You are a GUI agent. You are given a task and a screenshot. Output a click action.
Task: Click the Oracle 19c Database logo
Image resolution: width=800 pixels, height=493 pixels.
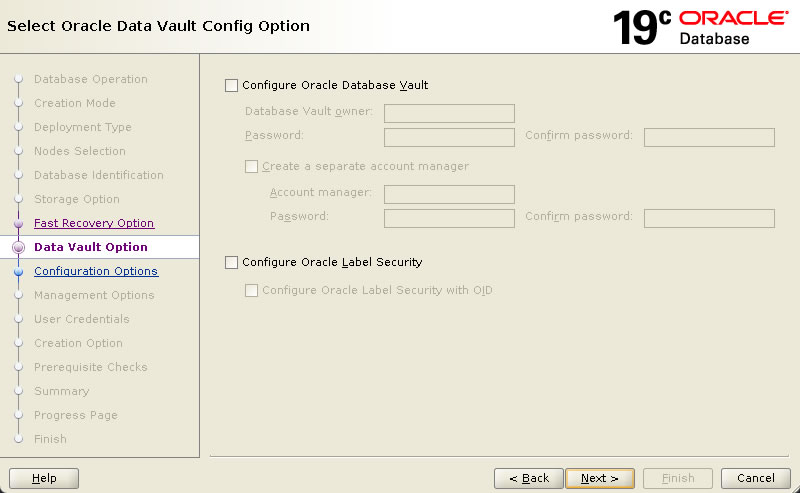pos(700,27)
